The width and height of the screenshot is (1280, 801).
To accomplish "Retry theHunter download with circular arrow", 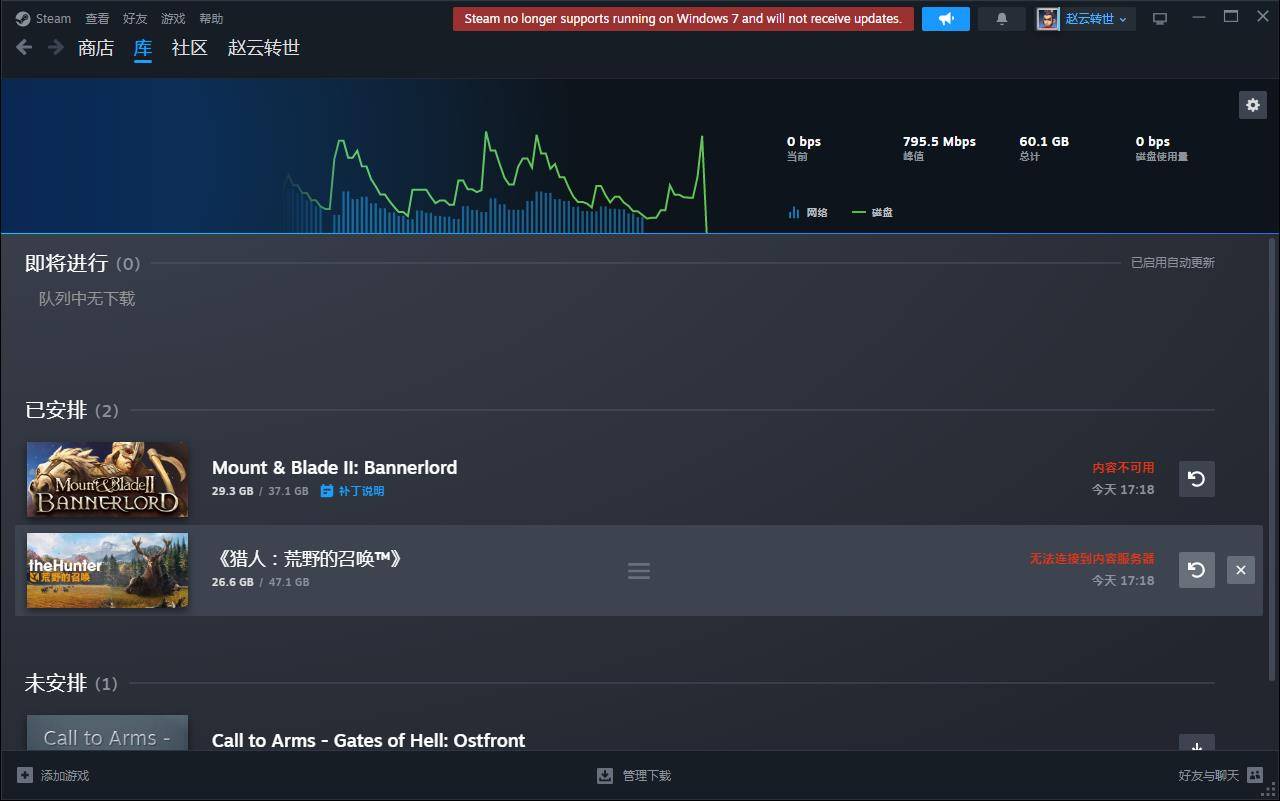I will coord(1196,570).
